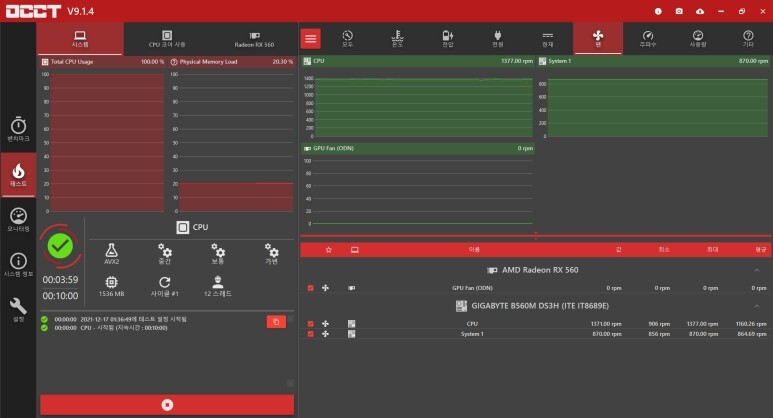Open System Info in the sidebar

pos(18,264)
